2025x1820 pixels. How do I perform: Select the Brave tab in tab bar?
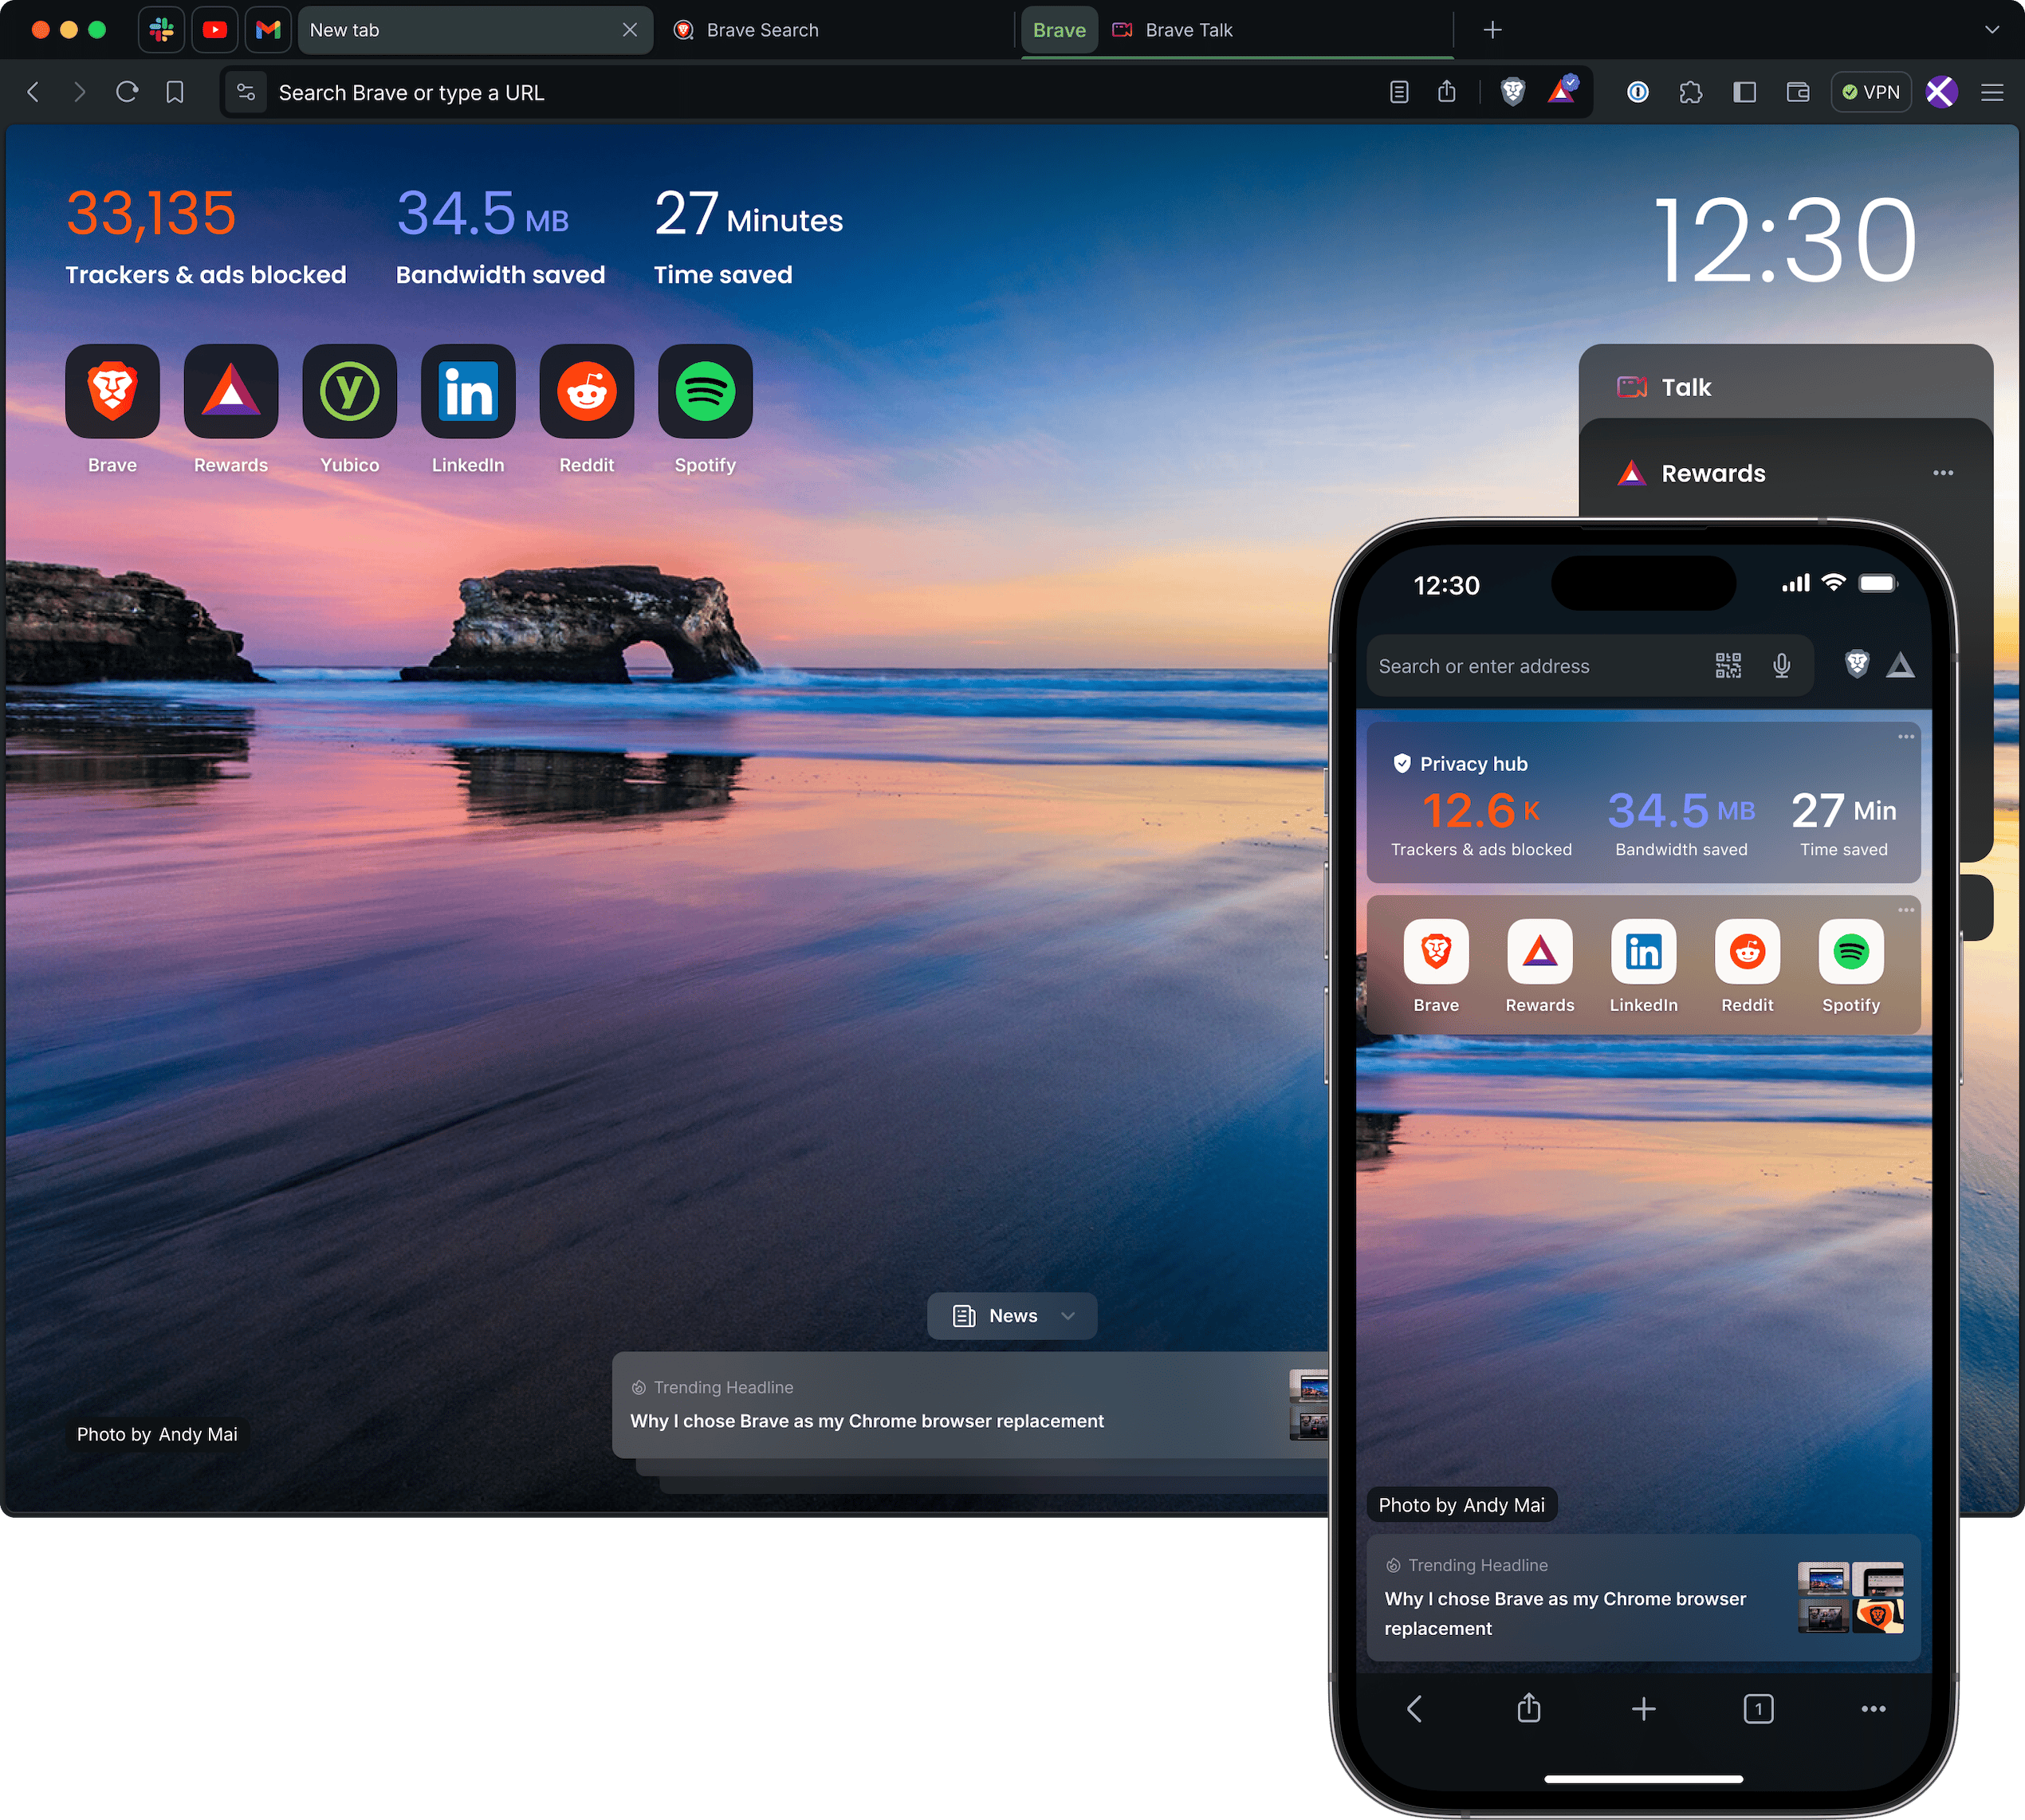click(x=1056, y=29)
